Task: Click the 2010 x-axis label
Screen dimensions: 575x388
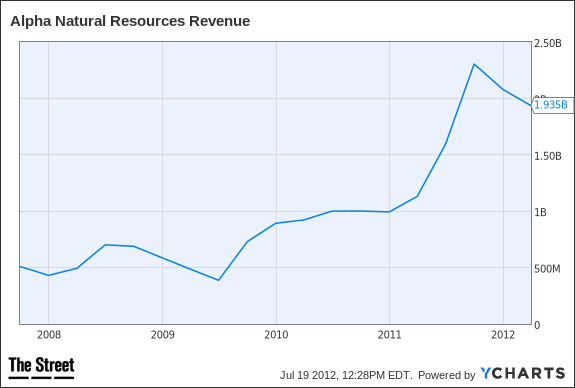Action: coord(276,335)
